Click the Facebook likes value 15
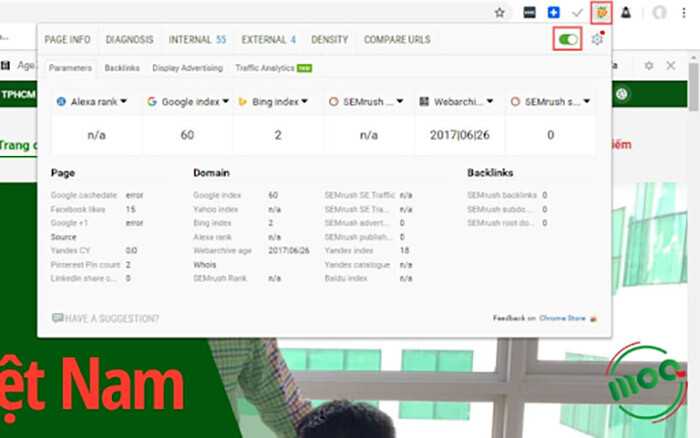 pos(130,209)
